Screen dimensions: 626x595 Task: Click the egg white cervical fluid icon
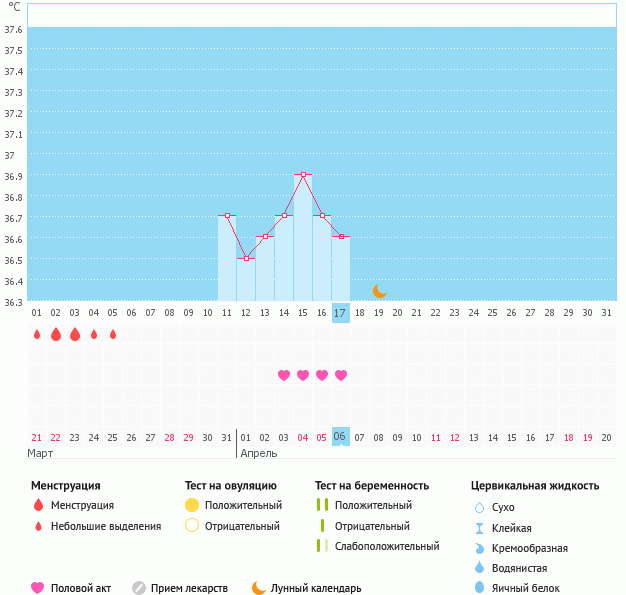coord(479,588)
